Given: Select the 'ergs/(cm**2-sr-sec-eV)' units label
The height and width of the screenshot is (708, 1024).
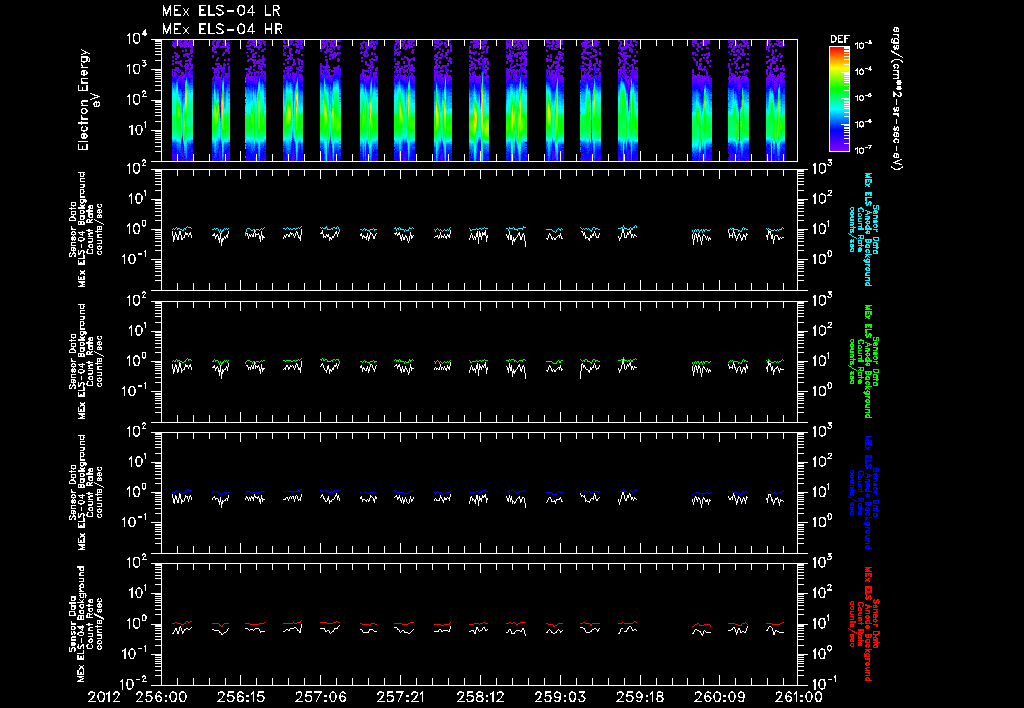Looking at the screenshot, I should pos(896,99).
